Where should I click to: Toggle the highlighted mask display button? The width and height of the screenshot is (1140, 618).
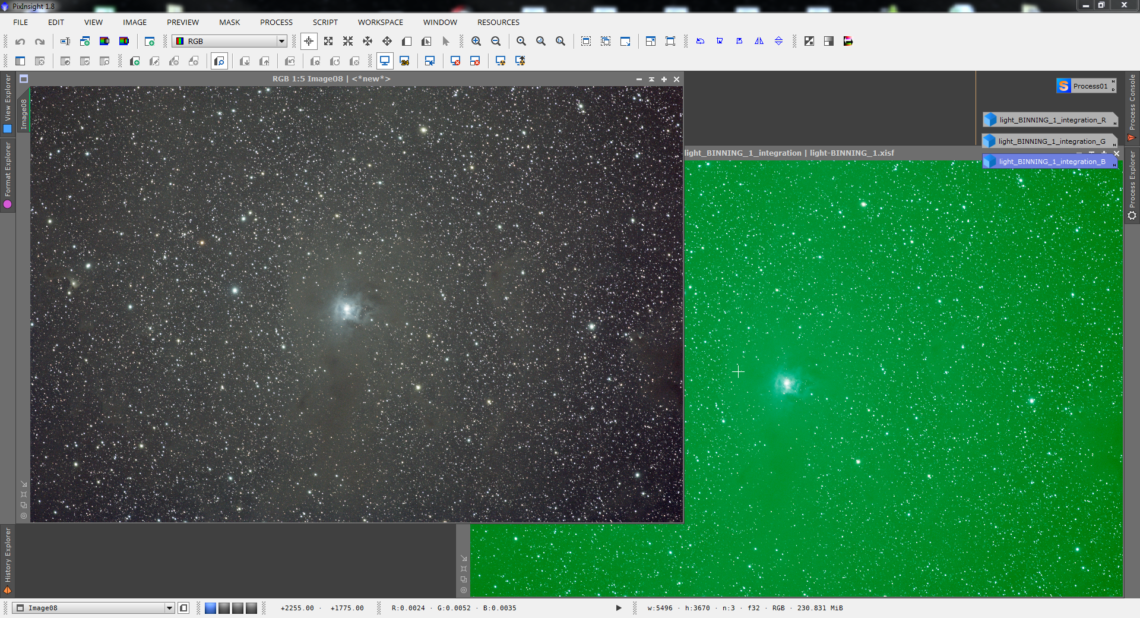pyautogui.click(x=404, y=60)
